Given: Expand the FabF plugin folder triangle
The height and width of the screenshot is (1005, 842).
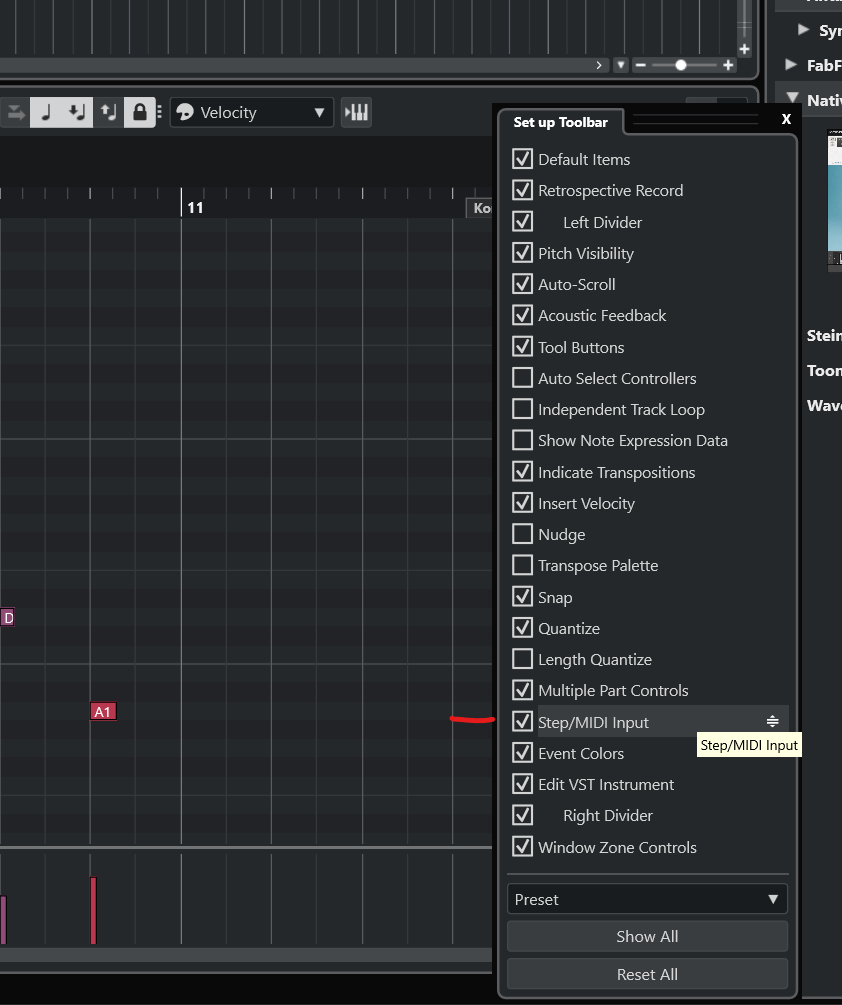Looking at the screenshot, I should click(x=791, y=65).
